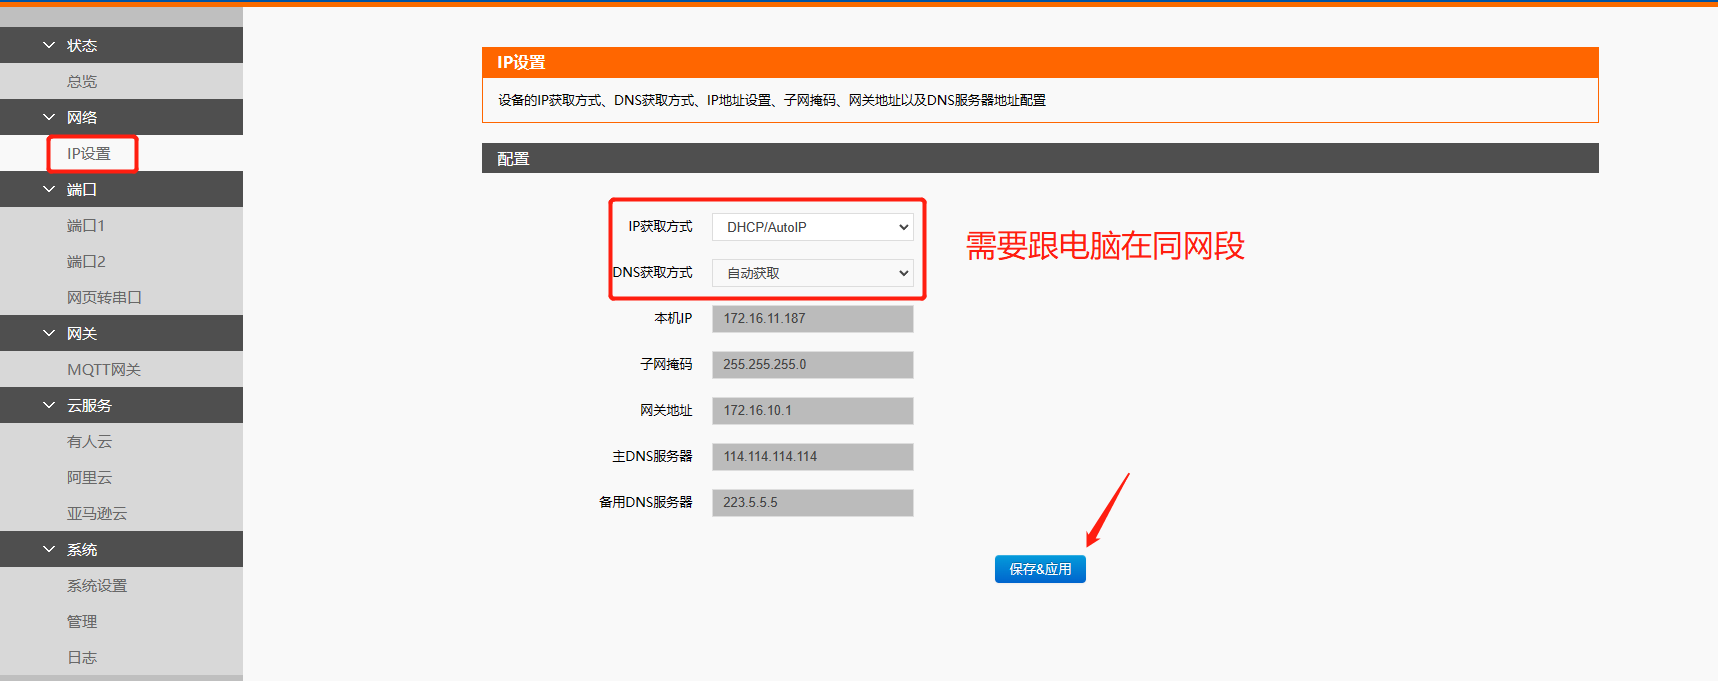1718x681 pixels.
Task: Collapse the 端口 section chevron
Action: (x=49, y=189)
